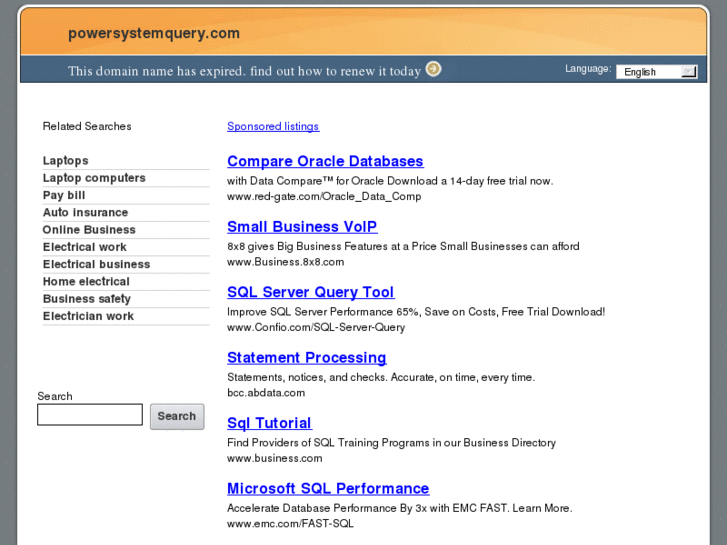Open Compare Oracle Databases listing
727x545 pixels.
click(x=325, y=161)
